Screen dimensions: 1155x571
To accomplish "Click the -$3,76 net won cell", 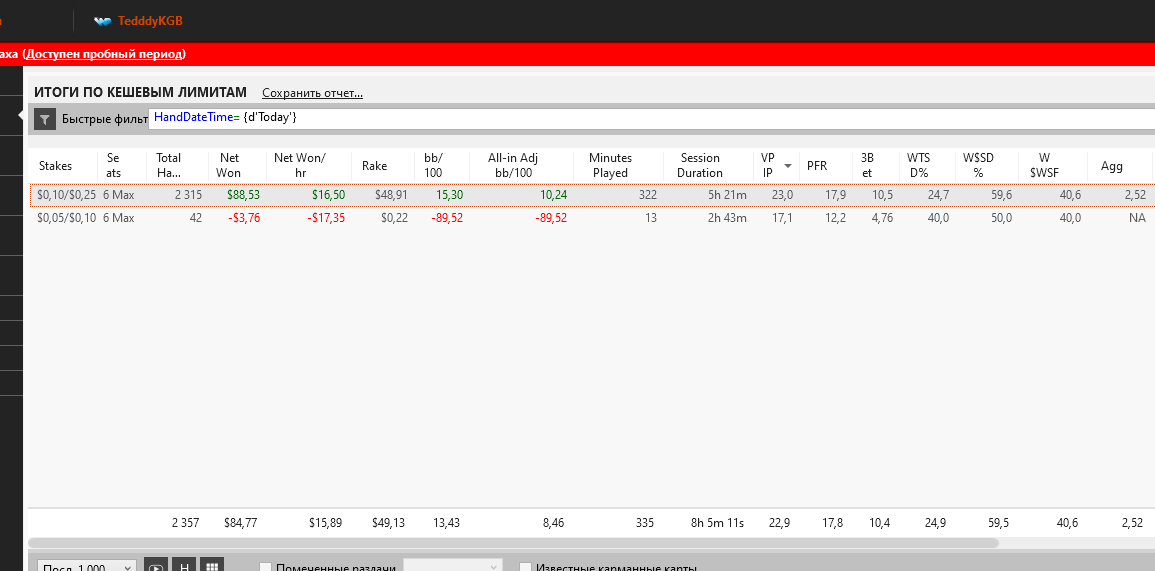I will [245, 218].
